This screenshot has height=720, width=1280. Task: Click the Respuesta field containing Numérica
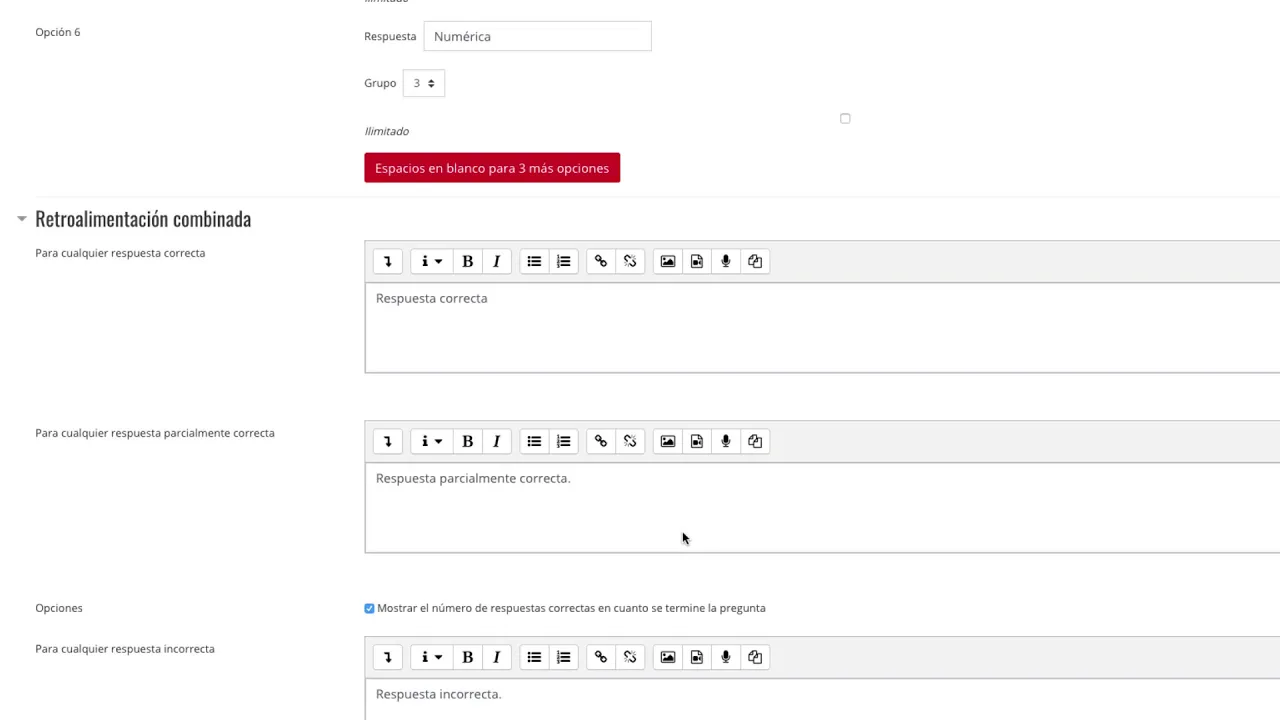coord(537,36)
